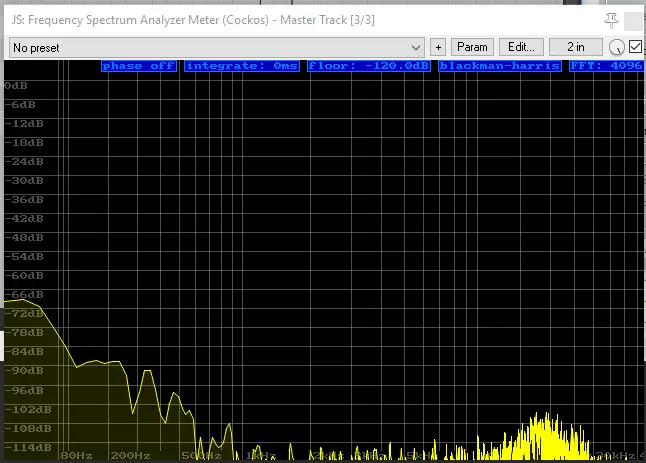Image resolution: width=646 pixels, height=463 pixels.
Task: Change the blackman-harris window type
Action: (500, 66)
